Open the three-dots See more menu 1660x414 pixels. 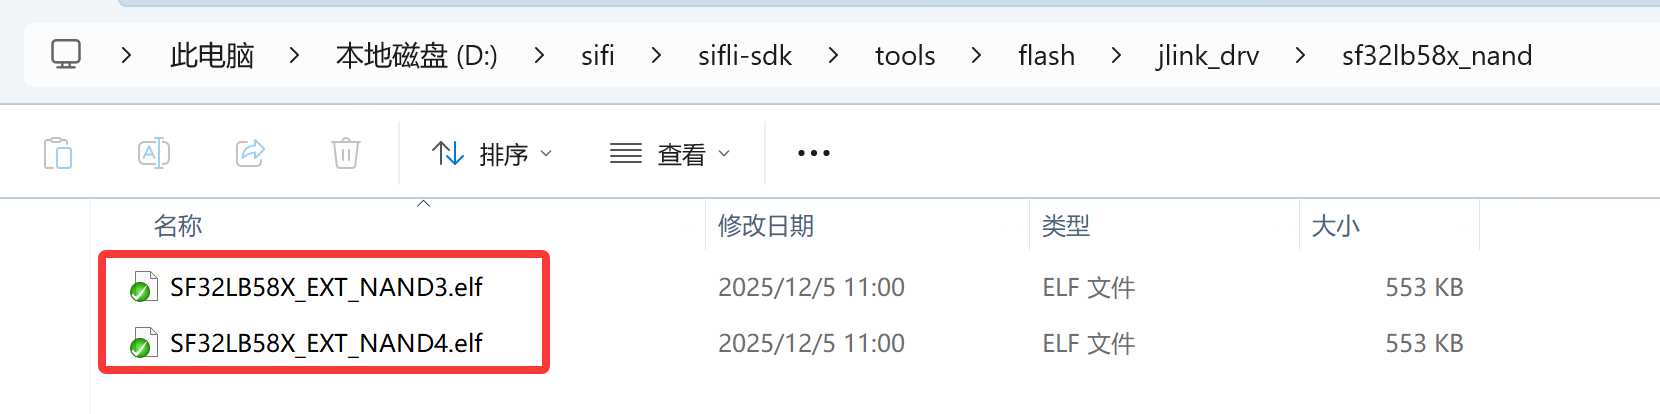pyautogui.click(x=813, y=154)
